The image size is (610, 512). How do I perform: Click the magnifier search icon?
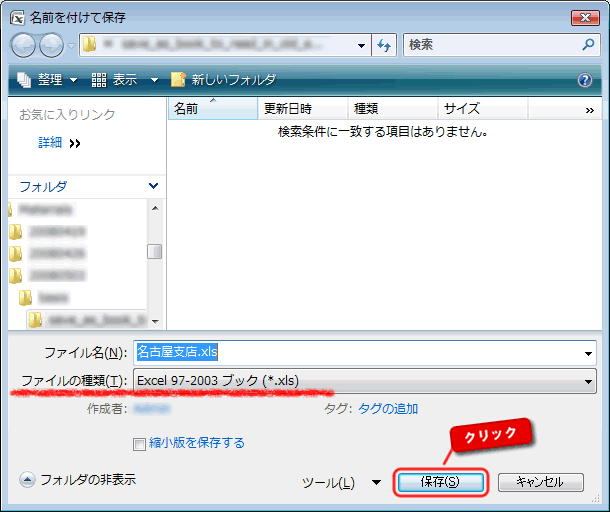point(588,45)
